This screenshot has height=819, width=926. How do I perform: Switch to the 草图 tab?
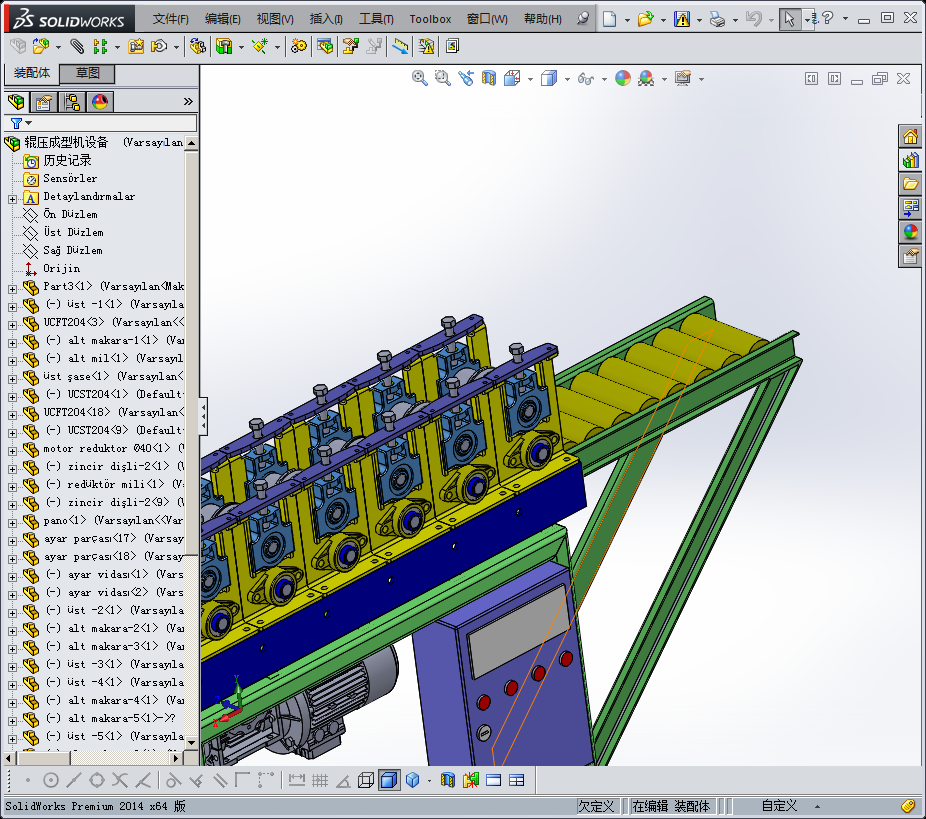point(88,74)
